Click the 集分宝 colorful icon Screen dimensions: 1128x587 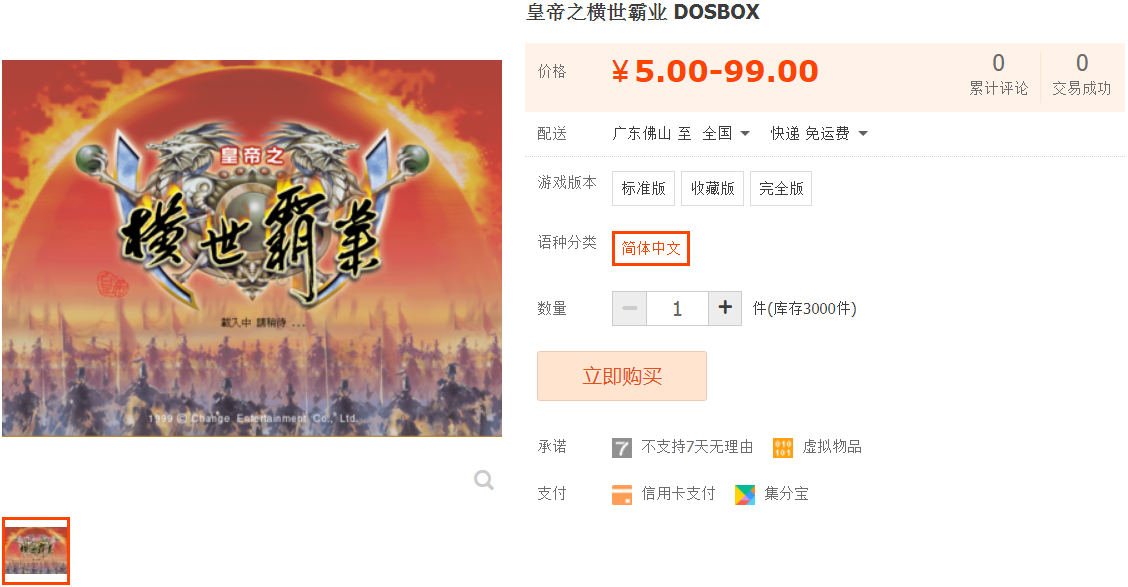pos(745,494)
